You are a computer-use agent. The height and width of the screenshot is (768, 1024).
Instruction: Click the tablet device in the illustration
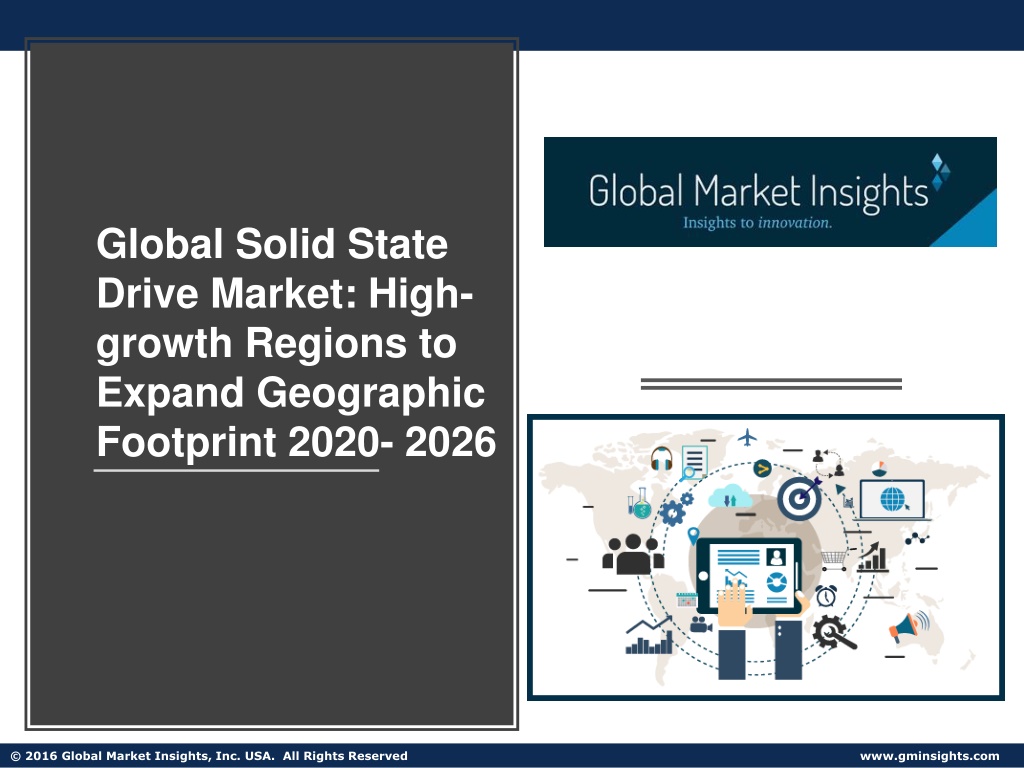pyautogui.click(x=750, y=576)
